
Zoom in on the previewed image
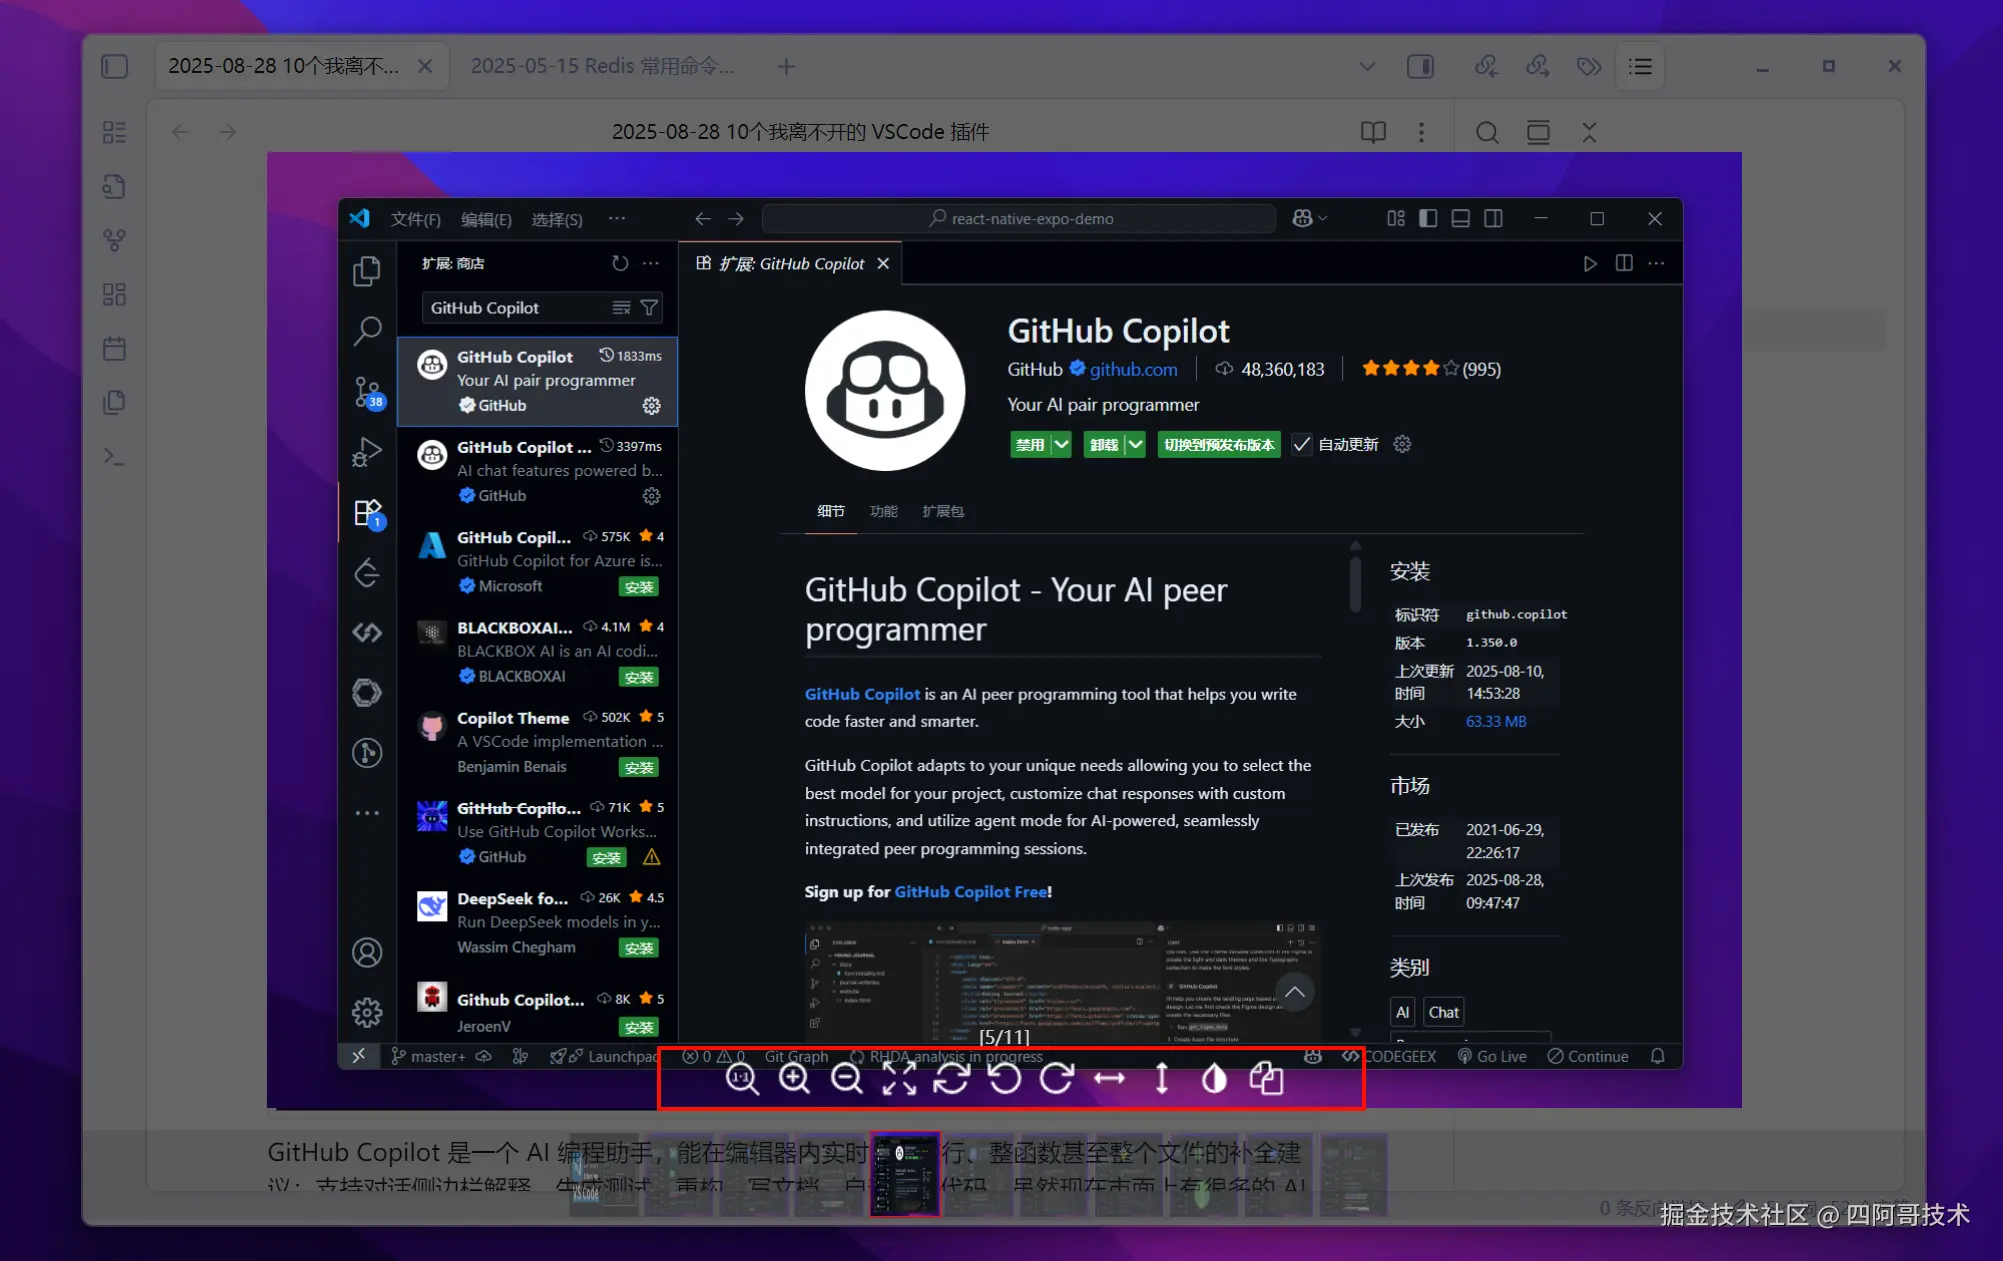tap(795, 1079)
